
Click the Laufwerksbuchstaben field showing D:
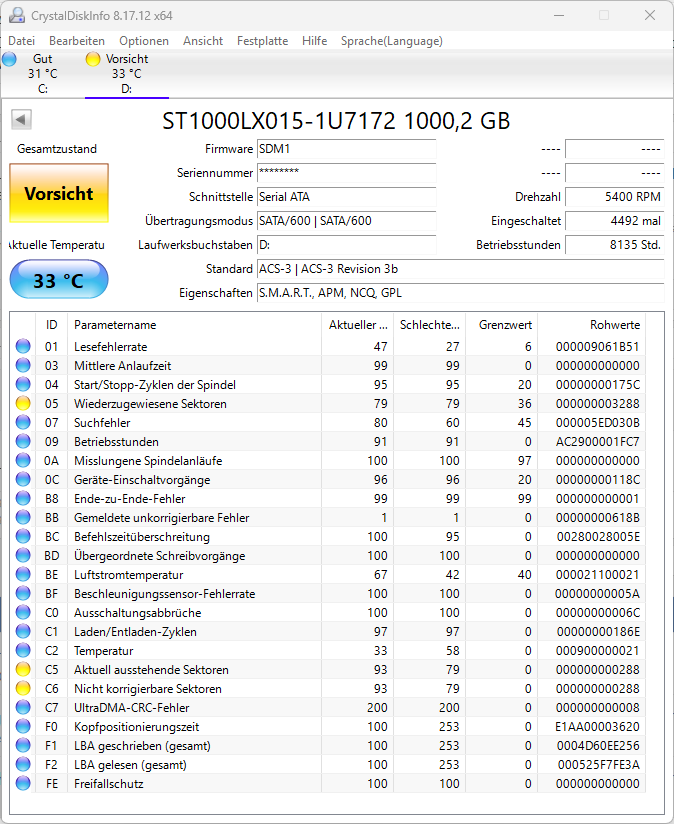pos(347,245)
